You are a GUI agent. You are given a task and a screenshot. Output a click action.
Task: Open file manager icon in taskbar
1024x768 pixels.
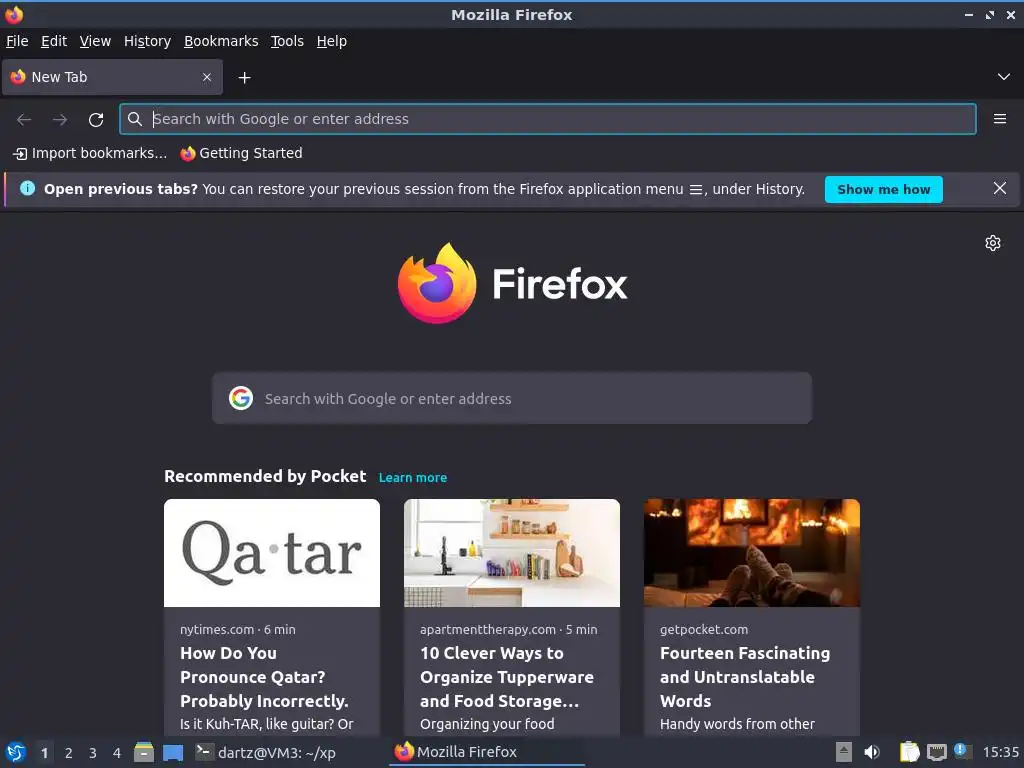144,752
